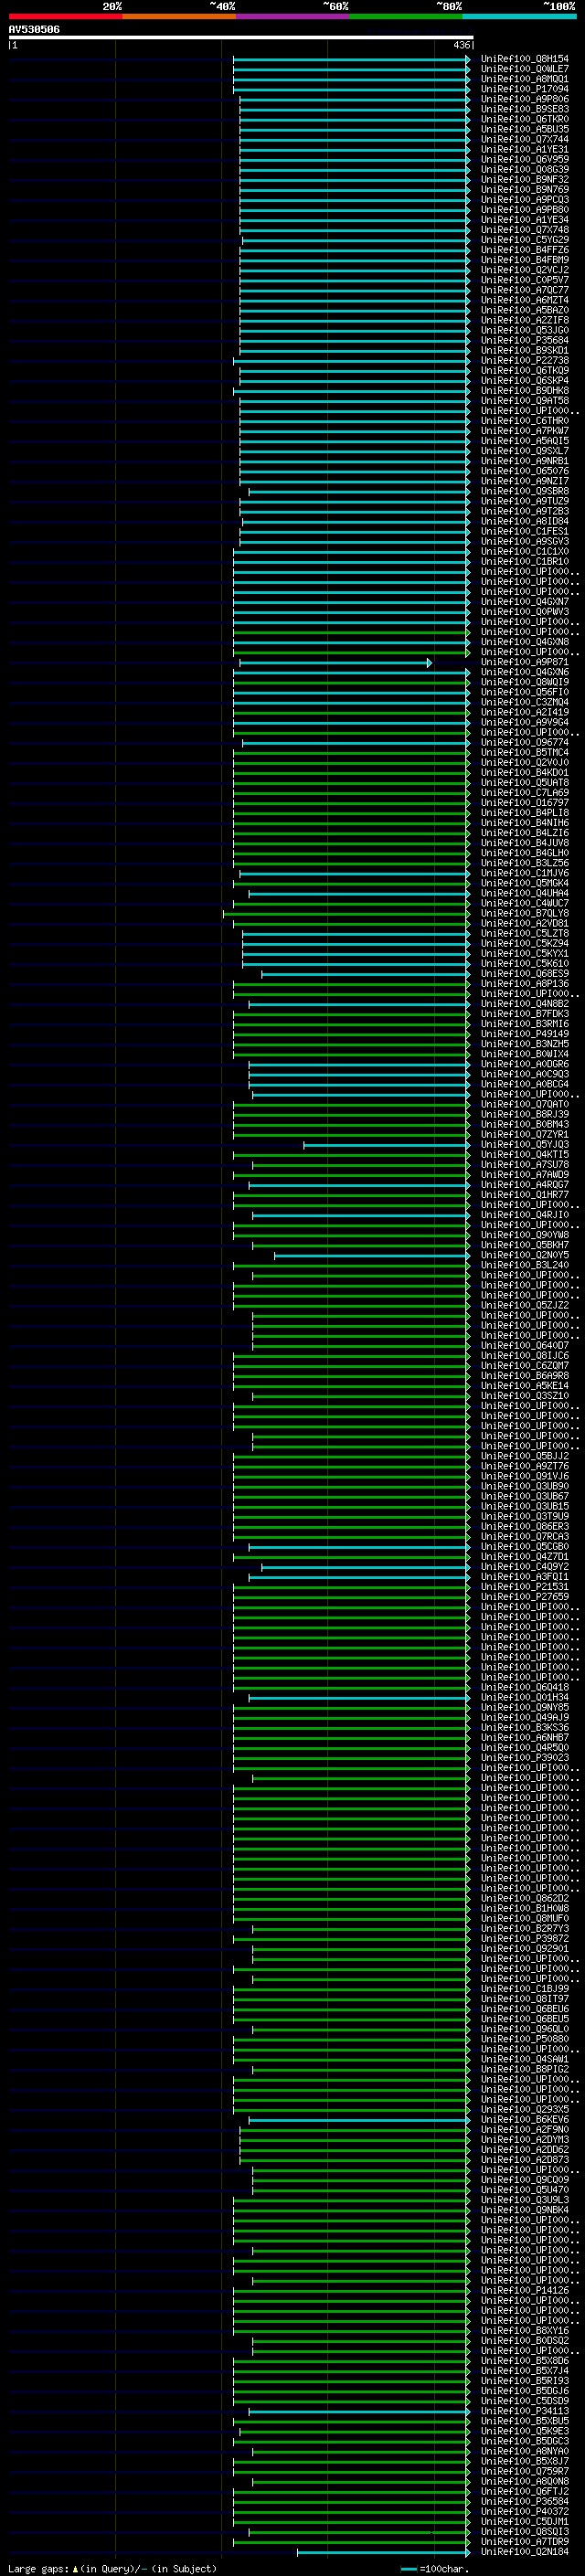Select the UniRef100_C5KYX1 label
The height and width of the screenshot is (2576, 585).
tap(525, 953)
